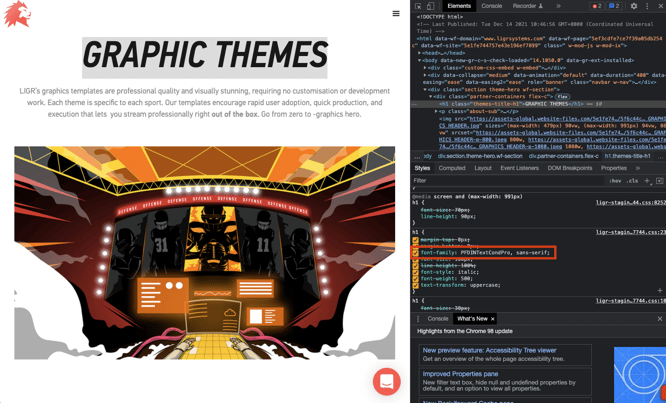
Task: Open the Layout tab
Action: coord(483,168)
